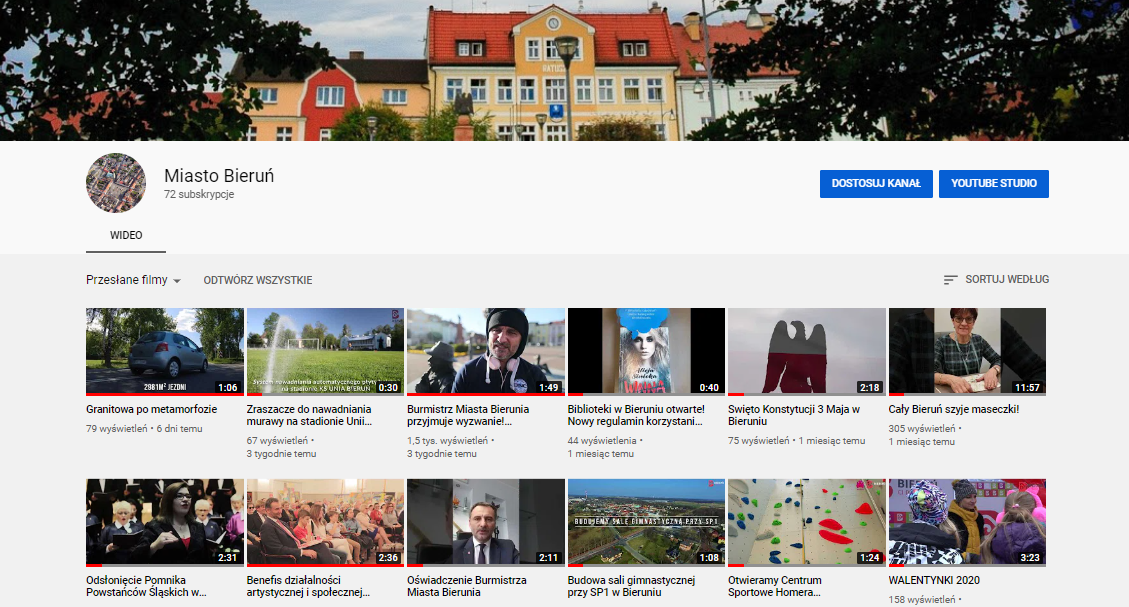This screenshot has width=1129, height=607.
Task: Open the Sortuj według sorting menu
Action: coord(1006,280)
